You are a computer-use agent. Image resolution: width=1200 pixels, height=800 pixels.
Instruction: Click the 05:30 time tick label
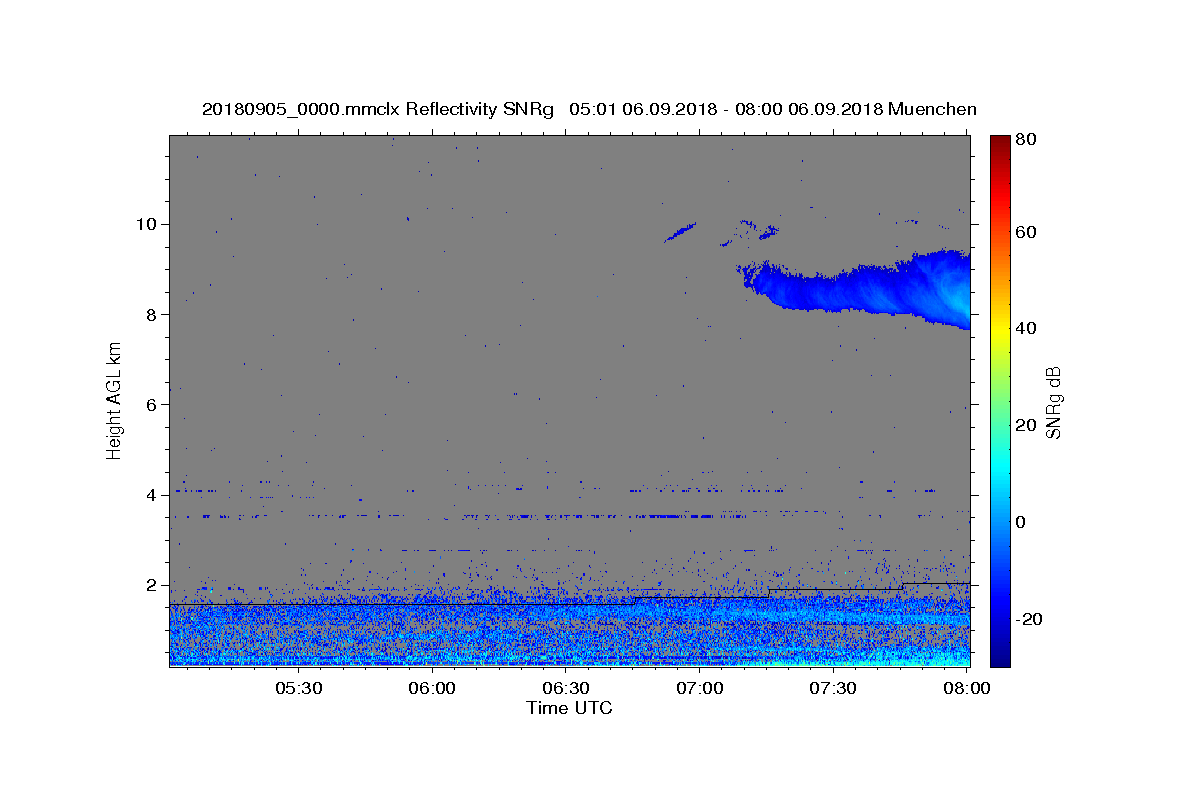tap(298, 688)
